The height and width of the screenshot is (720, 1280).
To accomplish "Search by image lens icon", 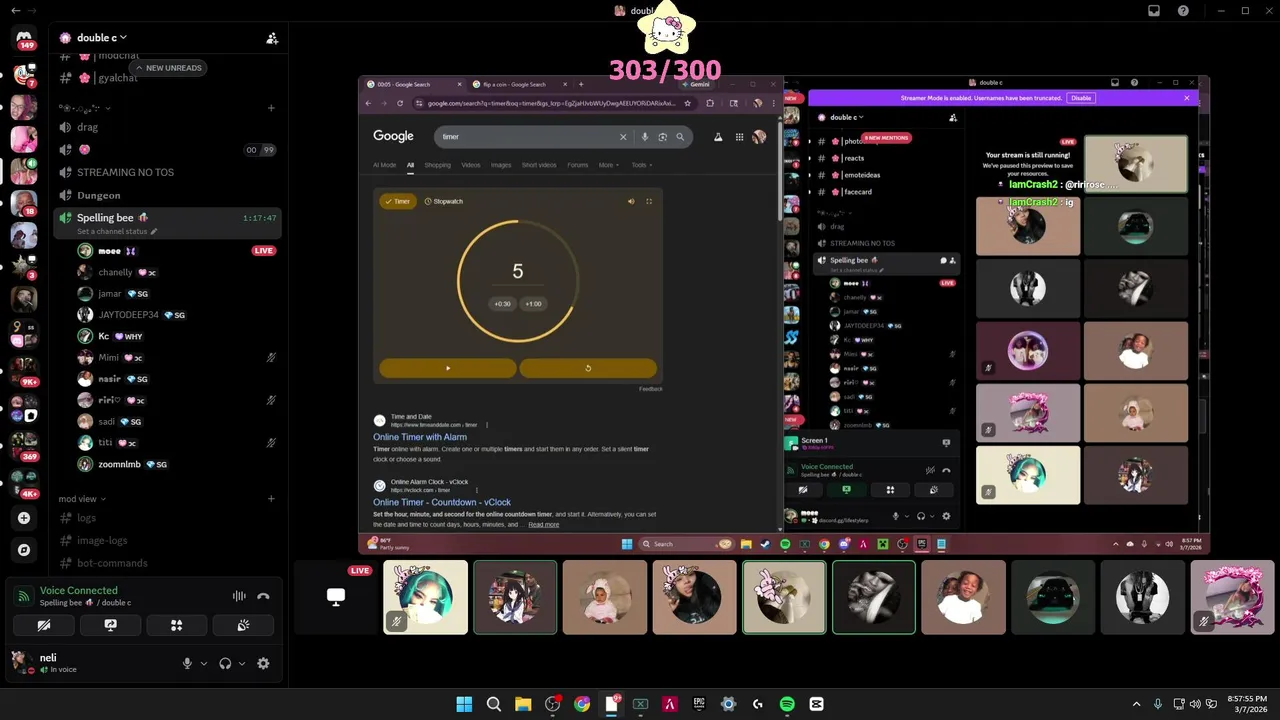I will pyautogui.click(x=662, y=137).
